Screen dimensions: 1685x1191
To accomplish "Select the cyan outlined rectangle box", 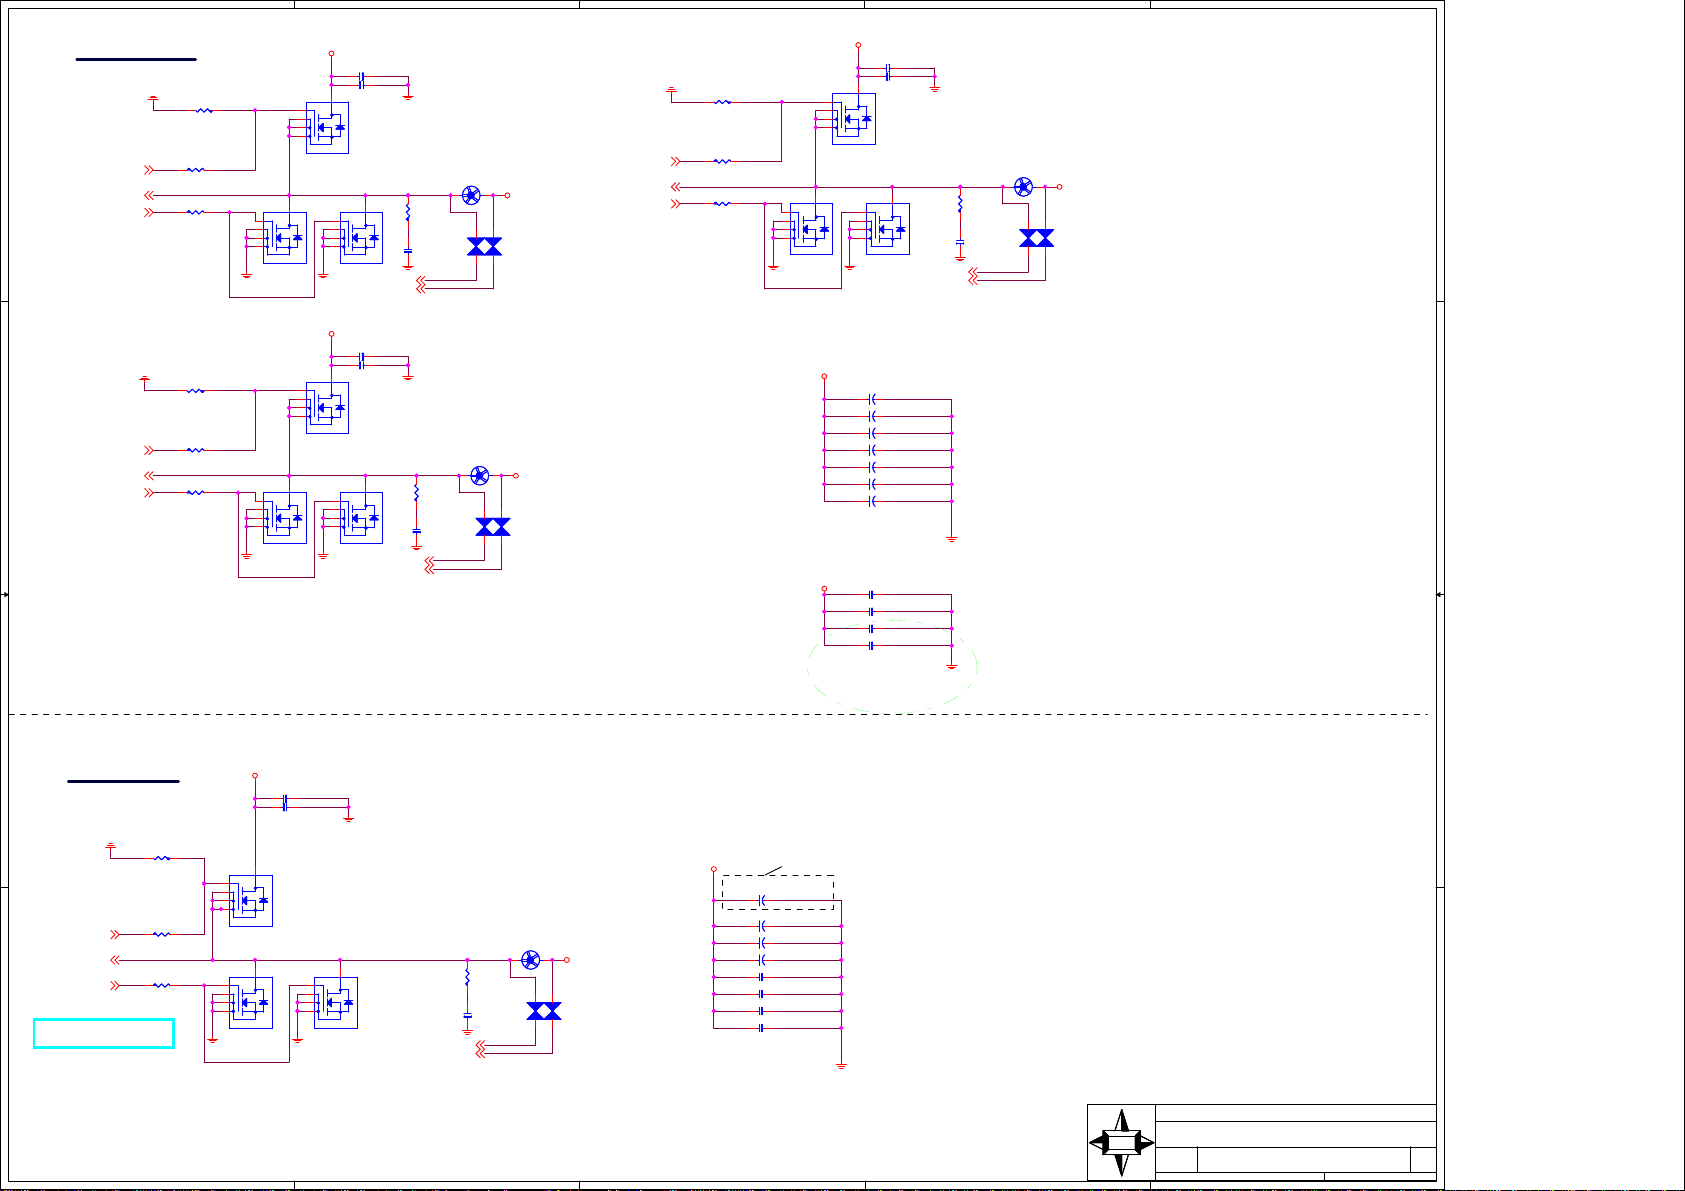I will pos(104,1033).
